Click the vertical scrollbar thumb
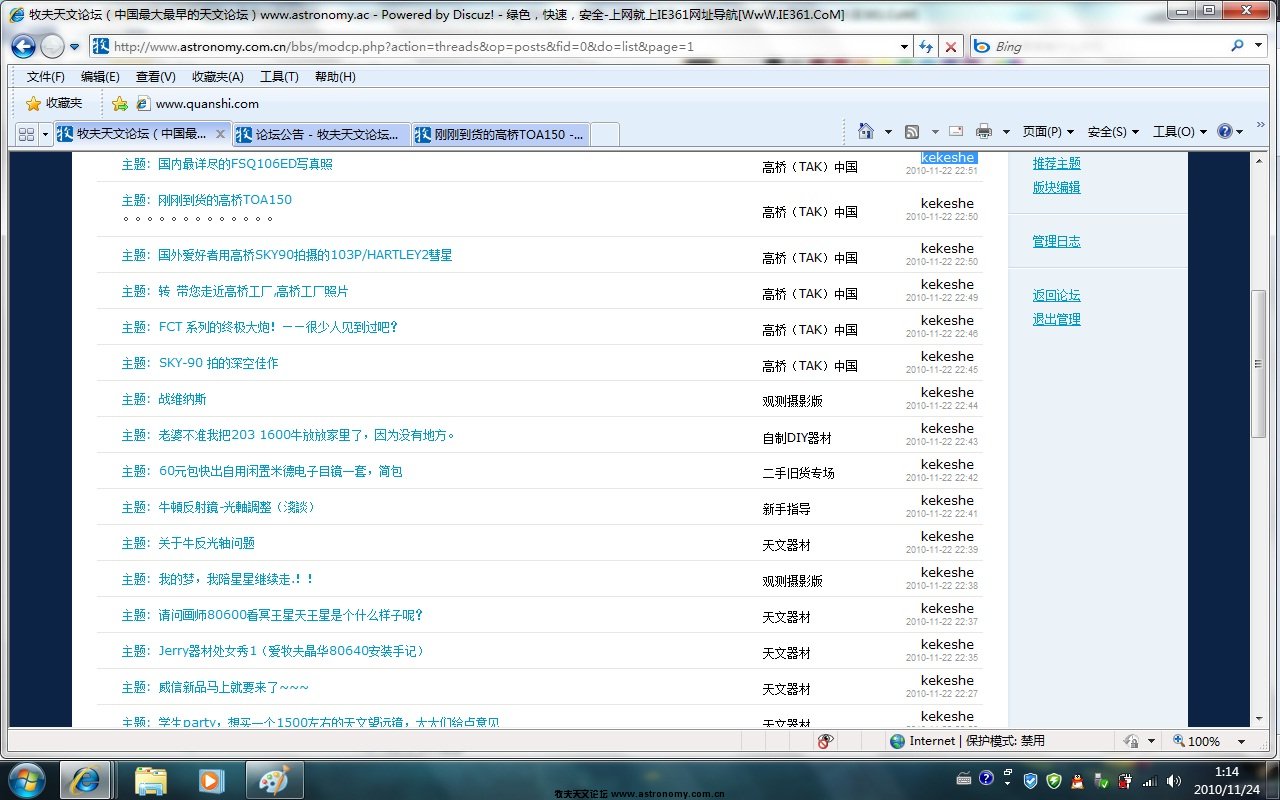Viewport: 1280px width, 800px height. pyautogui.click(x=1259, y=364)
